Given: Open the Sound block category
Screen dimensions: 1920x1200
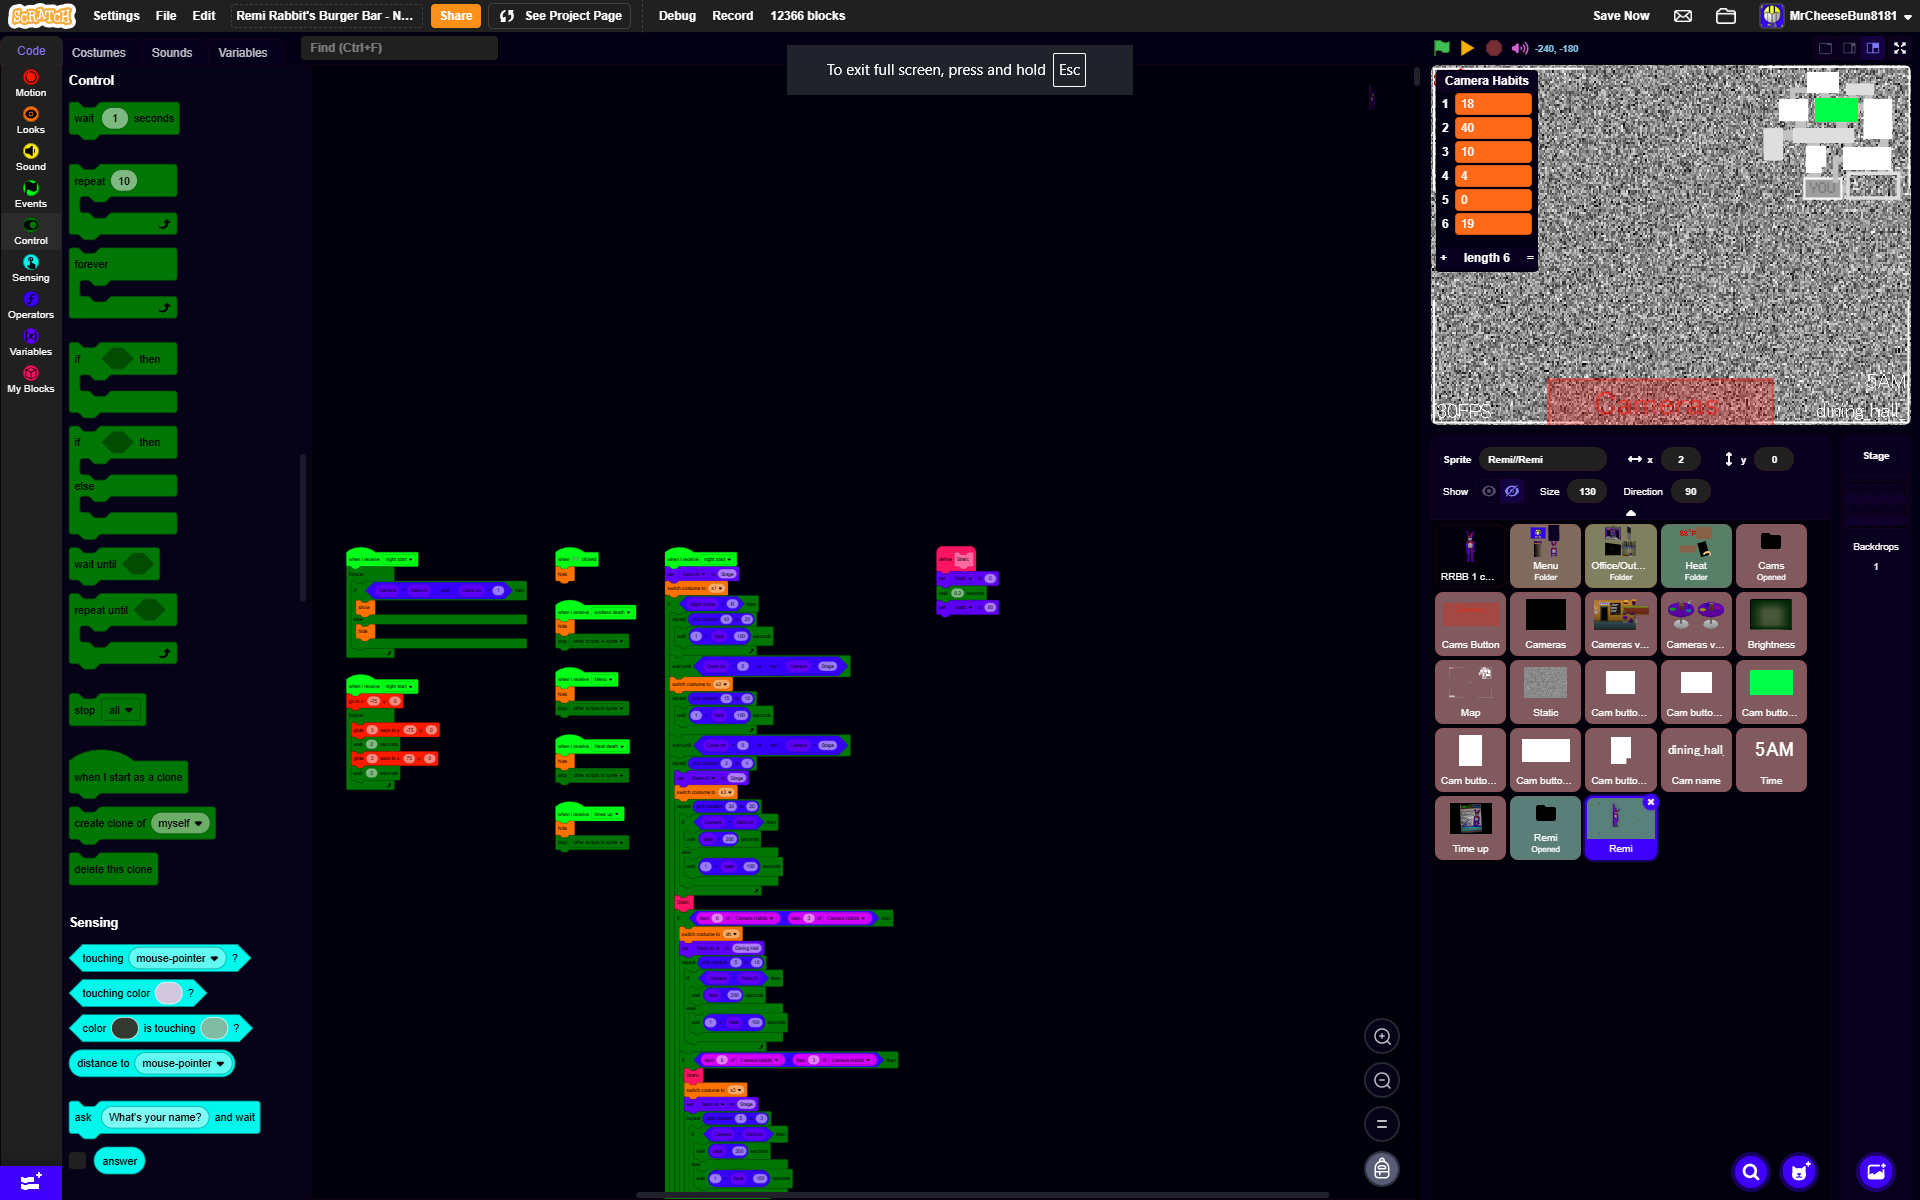Looking at the screenshot, I should (x=31, y=157).
